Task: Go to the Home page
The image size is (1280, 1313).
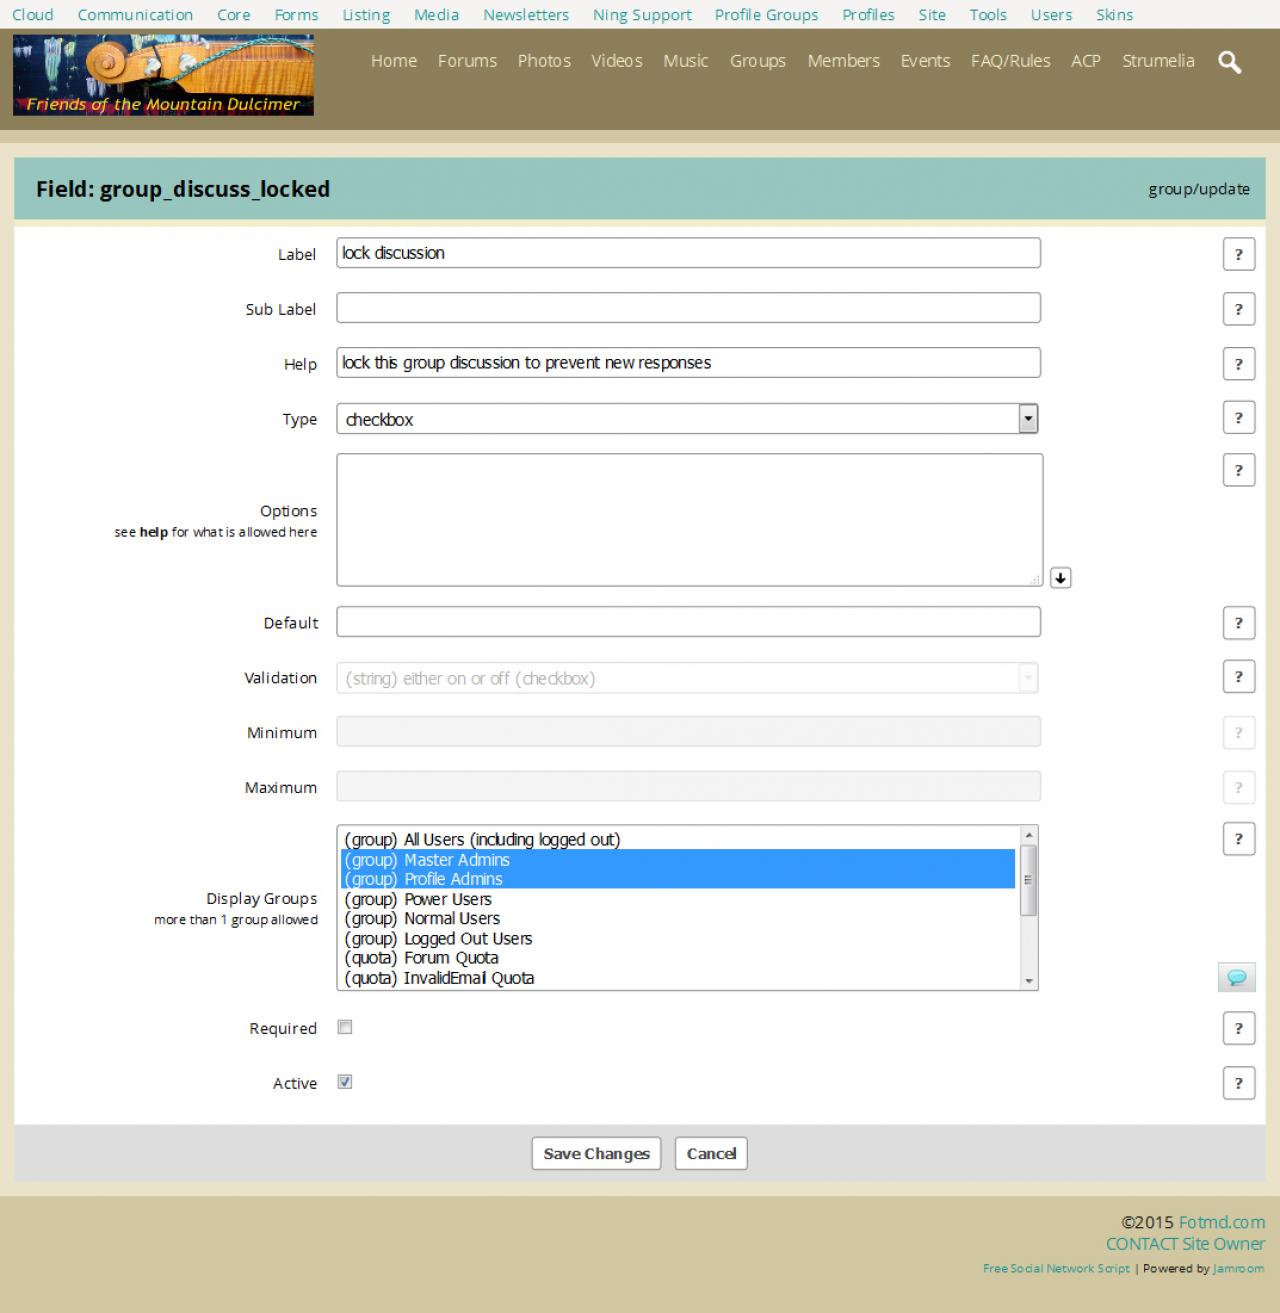Action: point(394,61)
